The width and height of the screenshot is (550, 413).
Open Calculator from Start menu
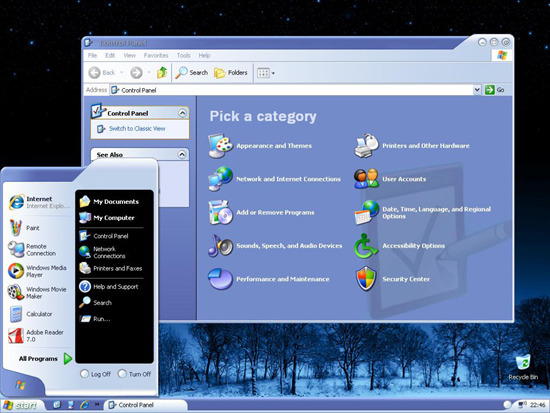point(31,314)
